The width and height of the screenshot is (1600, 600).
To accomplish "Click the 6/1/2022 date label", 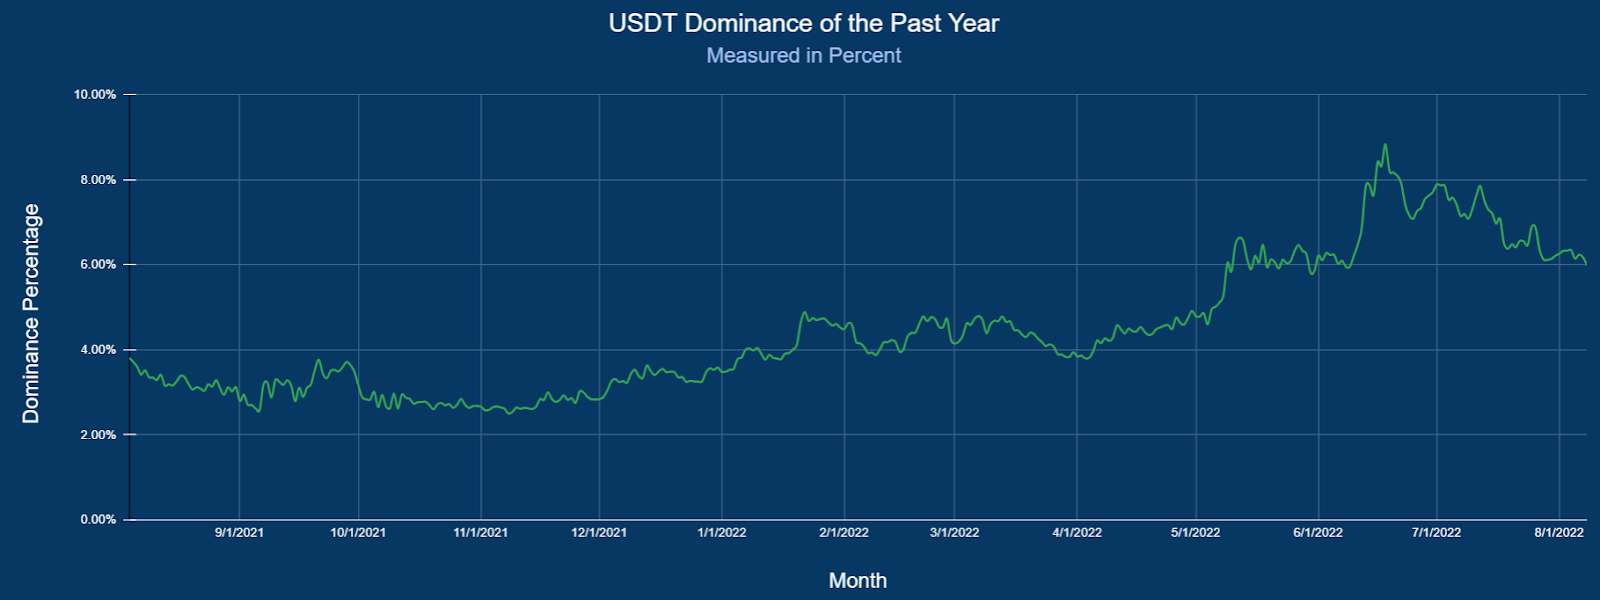I will pyautogui.click(x=1318, y=532).
